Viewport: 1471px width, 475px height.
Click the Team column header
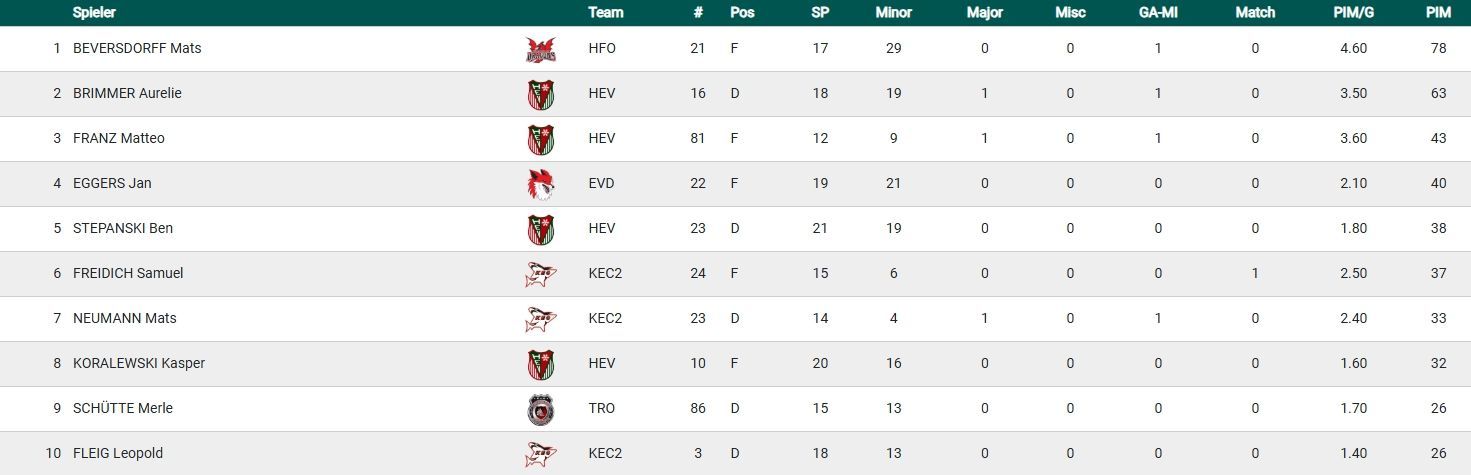606,13
